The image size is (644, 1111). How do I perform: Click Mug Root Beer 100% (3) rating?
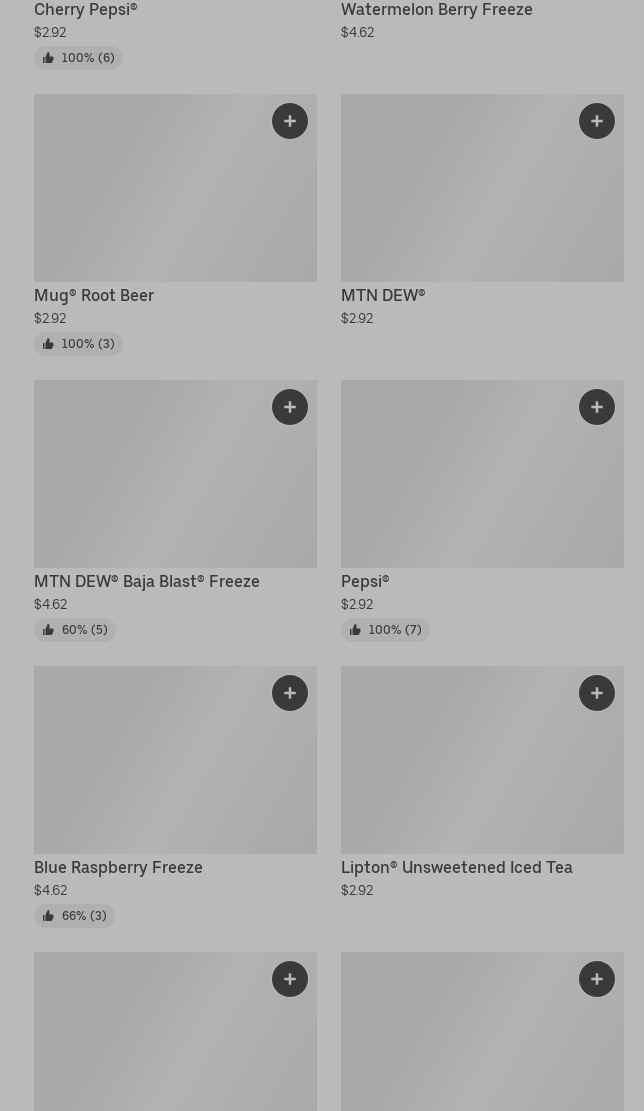pyautogui.click(x=78, y=344)
